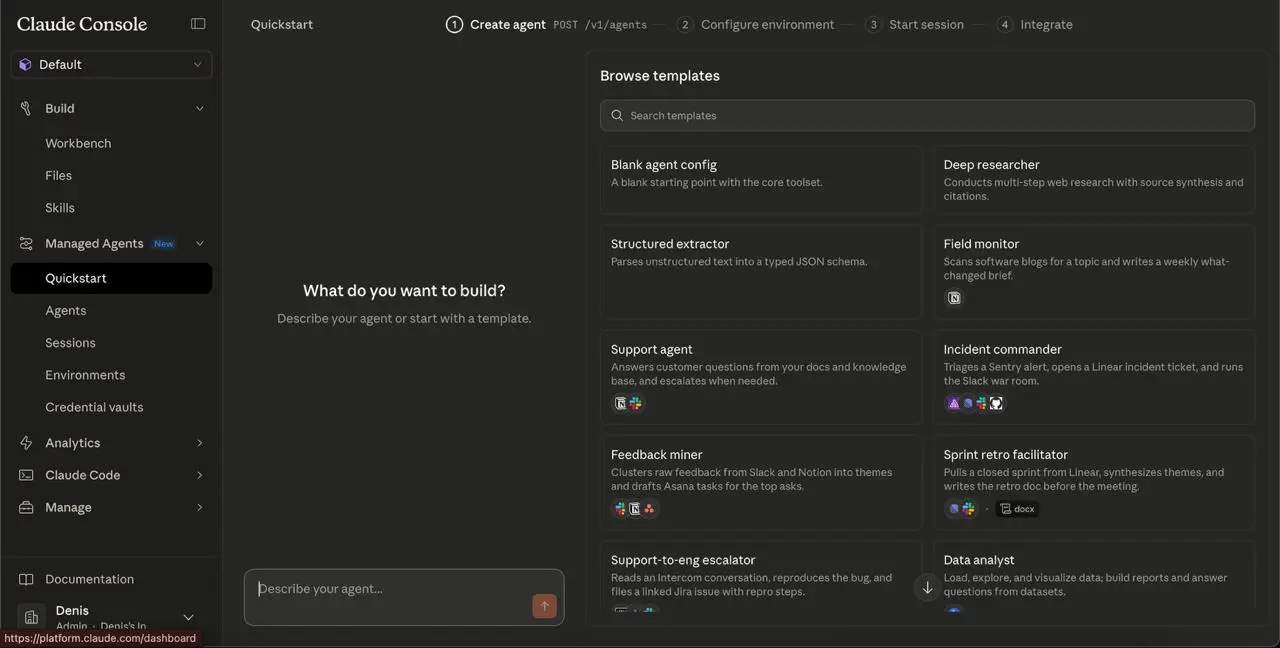Select the Field monitor template
This screenshot has width=1280, height=648.
tap(1094, 272)
